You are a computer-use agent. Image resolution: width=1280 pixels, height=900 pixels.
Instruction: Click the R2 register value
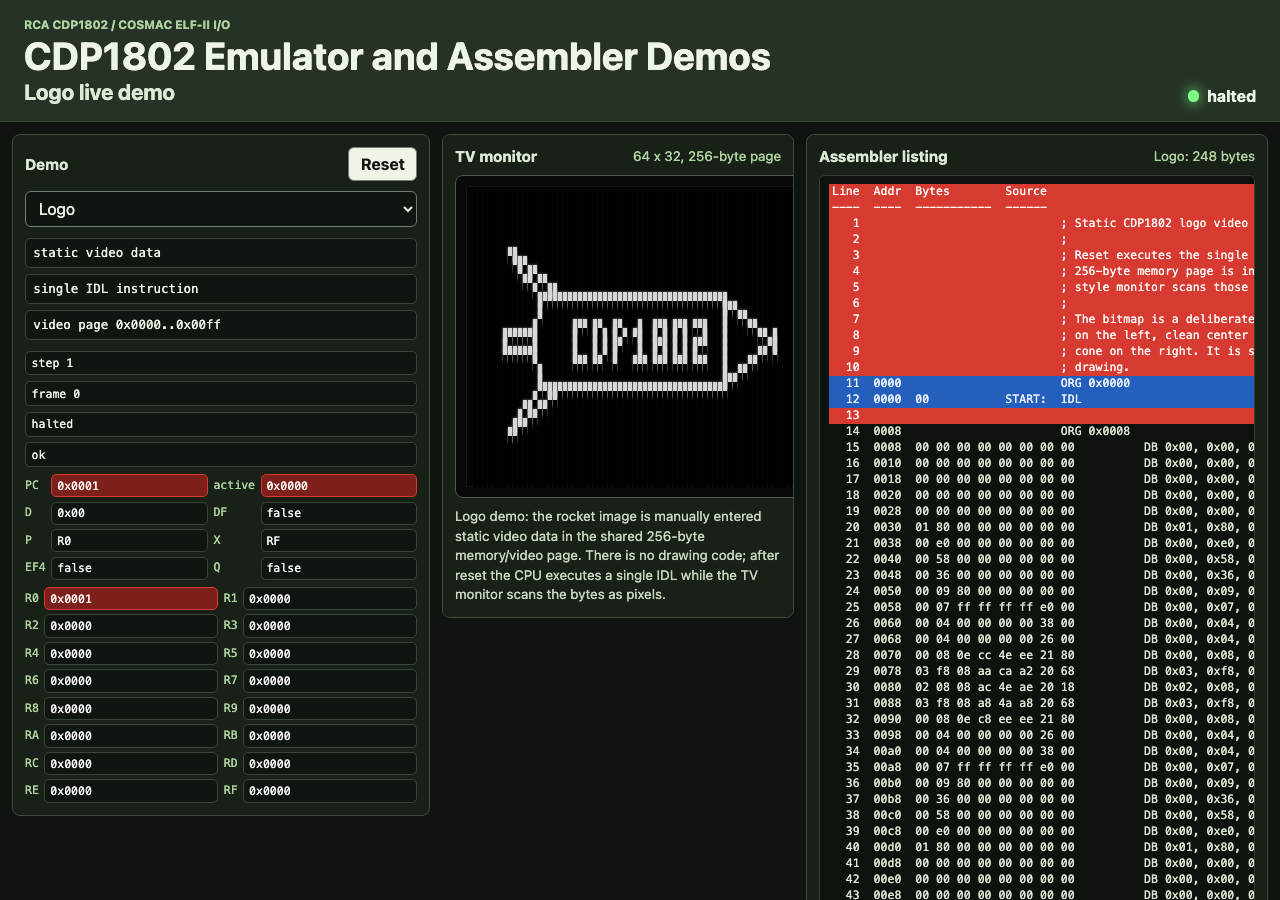131,626
